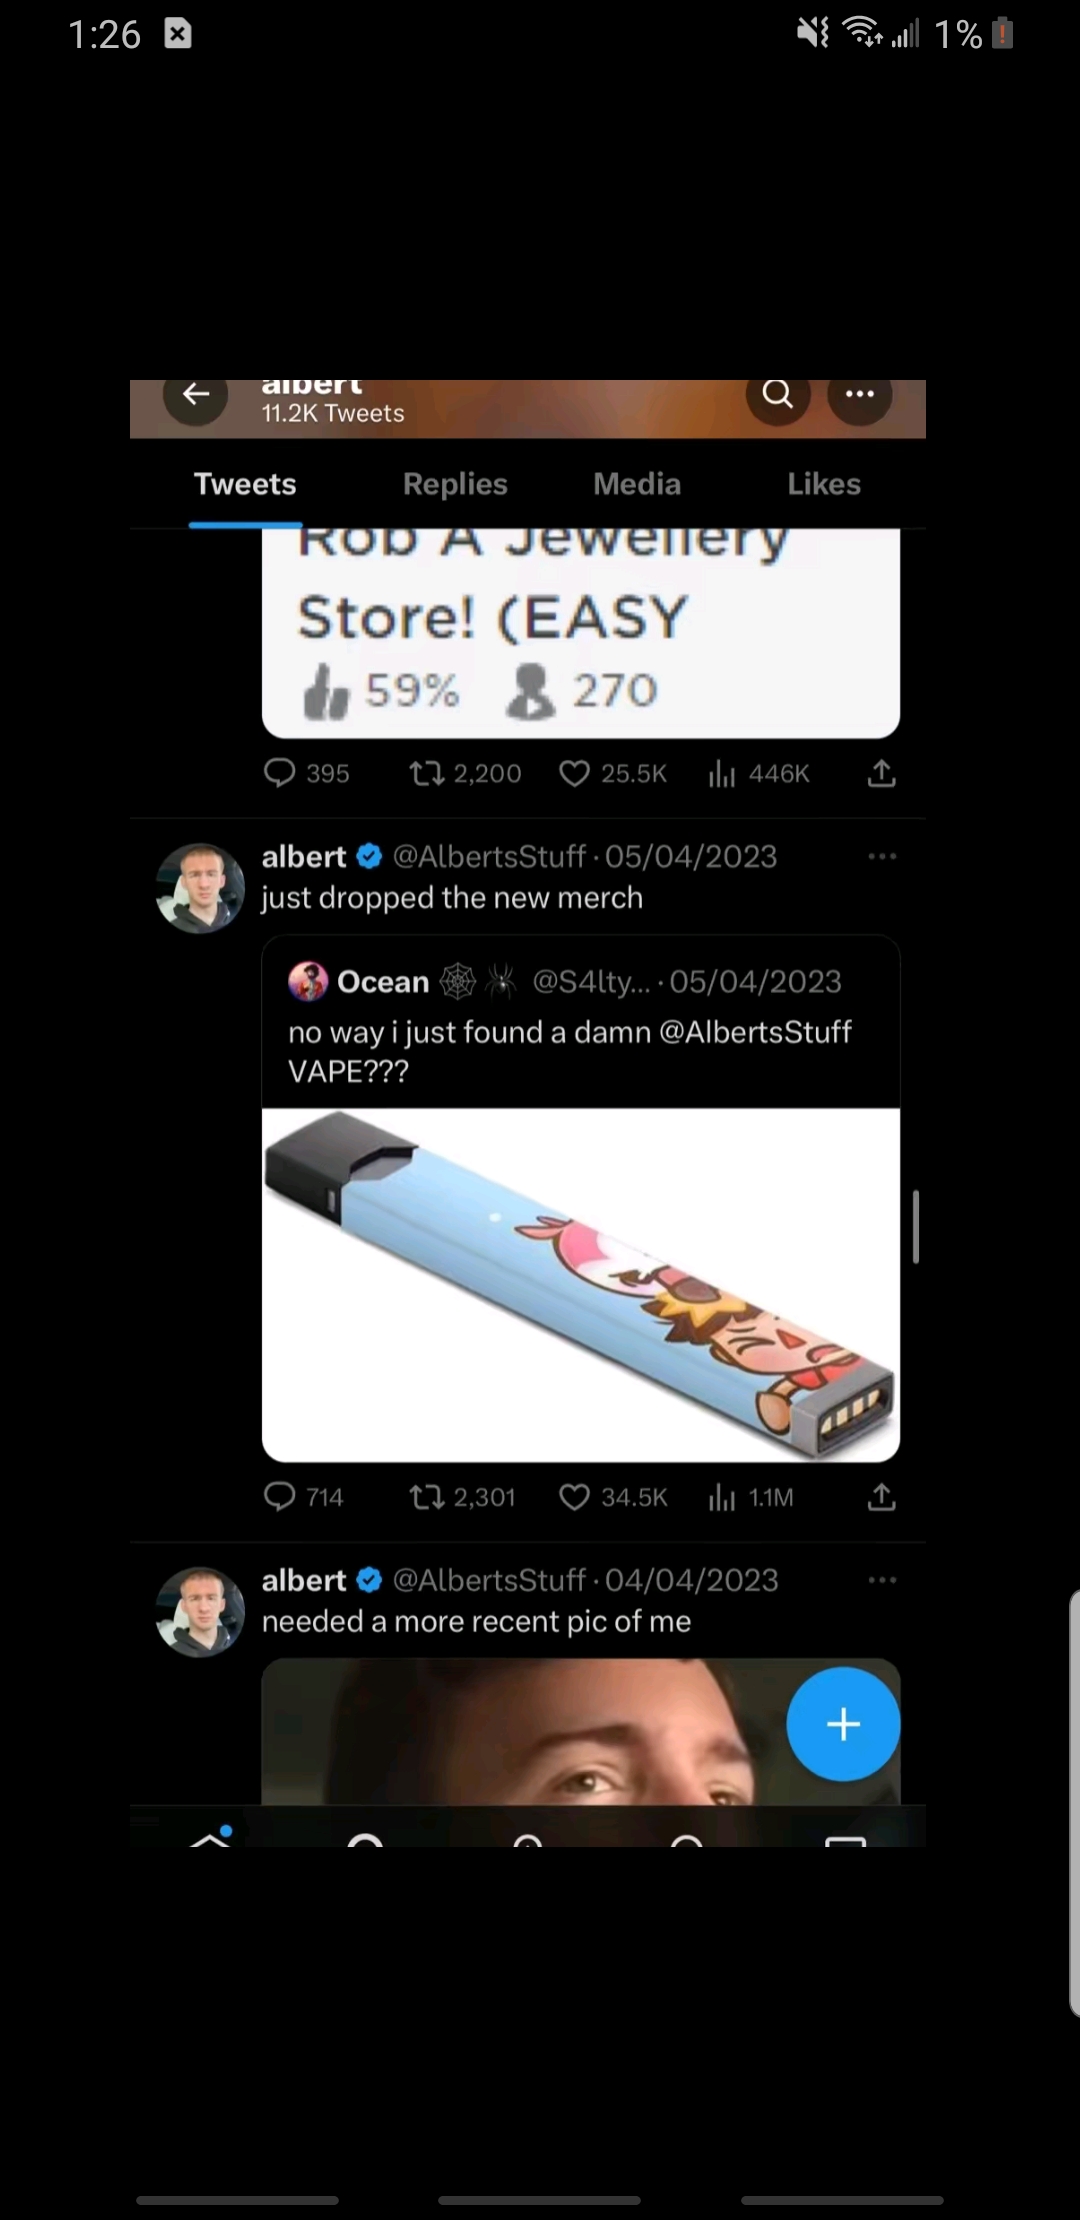This screenshot has height=2220, width=1080.
Task: Tap the back arrow on albert's profile
Action: click(196, 395)
